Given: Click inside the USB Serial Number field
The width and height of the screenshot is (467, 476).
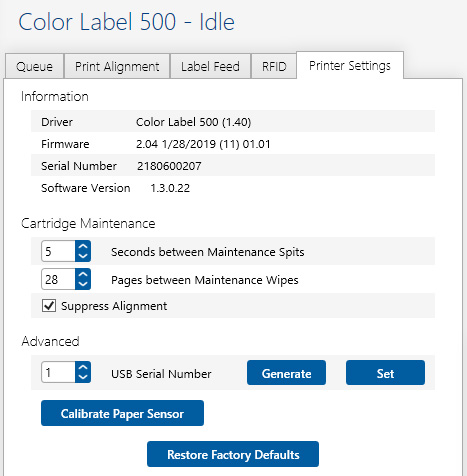Looking at the screenshot, I should point(58,372).
